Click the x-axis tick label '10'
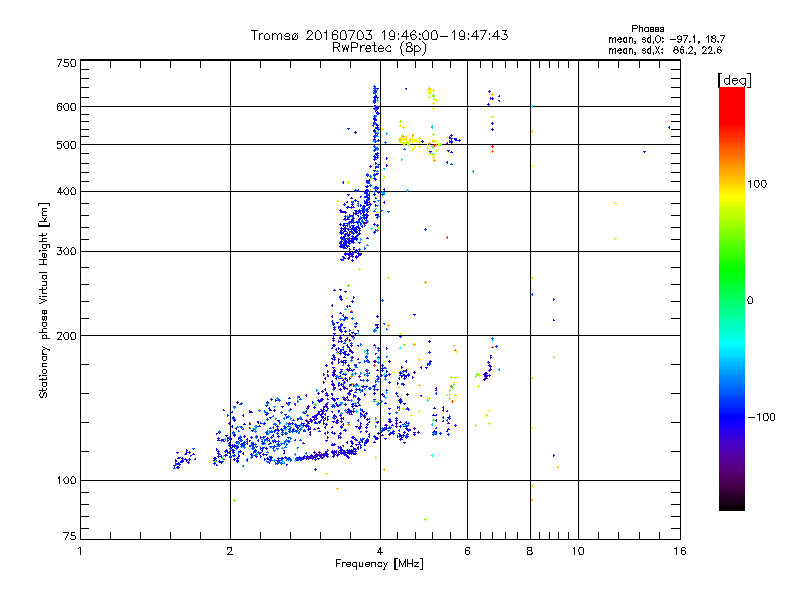 coord(578,551)
